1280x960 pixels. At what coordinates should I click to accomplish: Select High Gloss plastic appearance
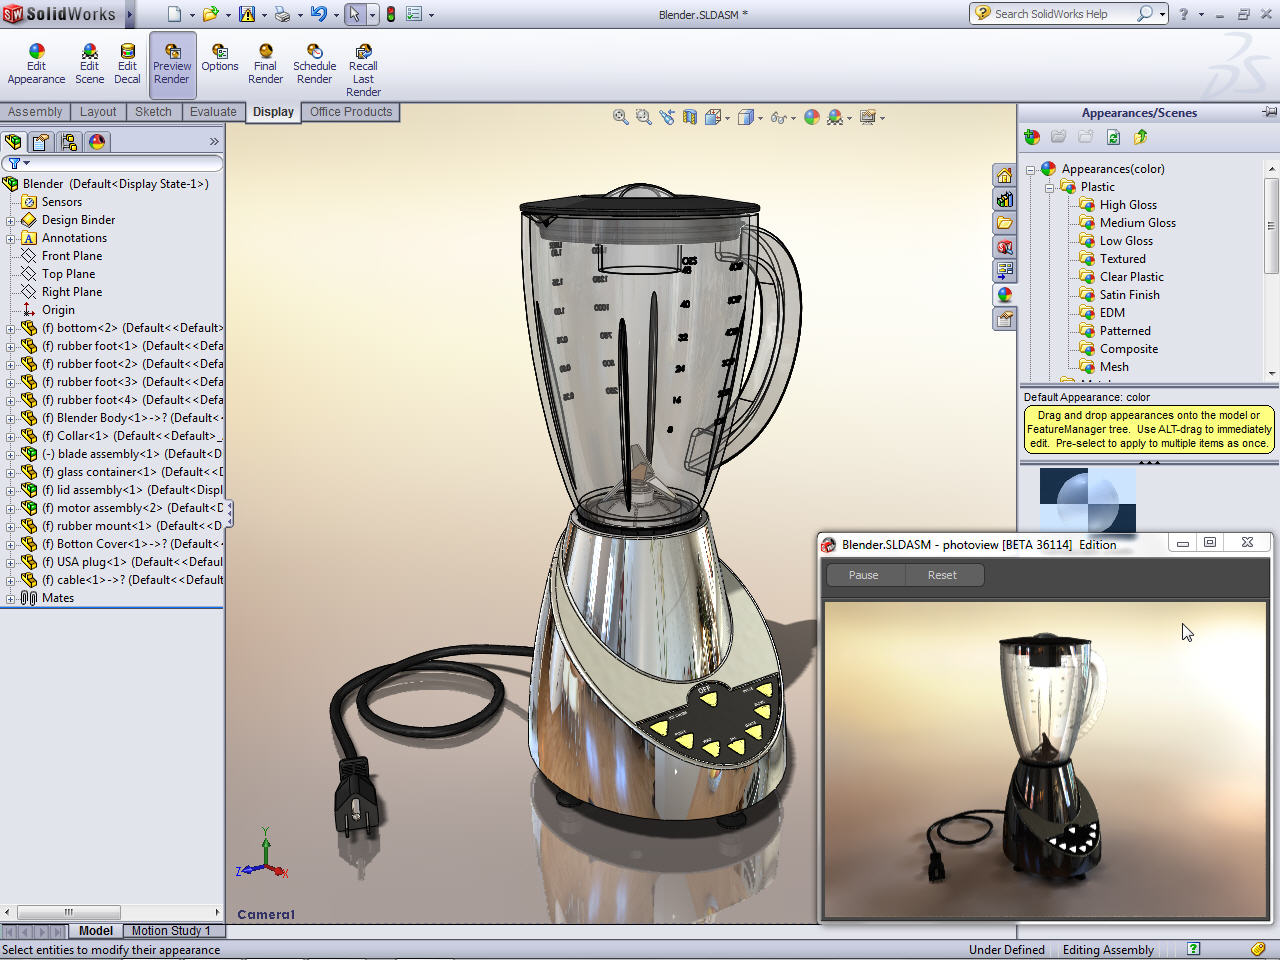point(1128,205)
